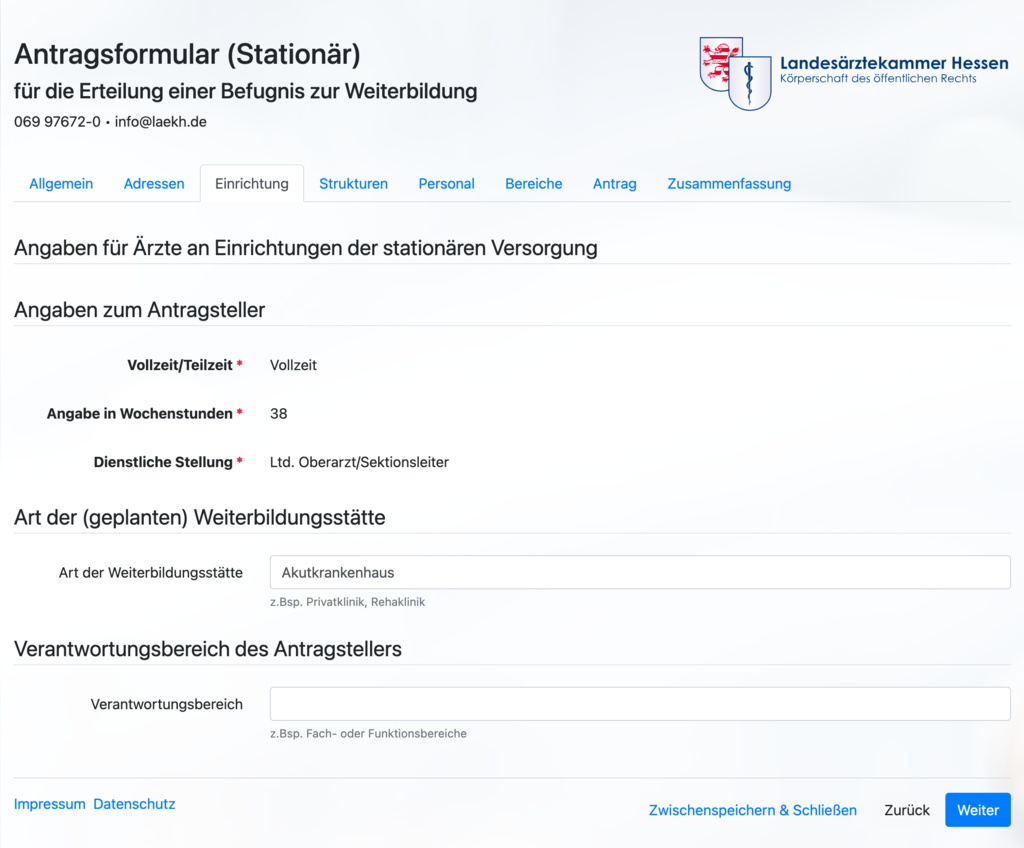Screen dimensions: 1024x848
Task: Click the info@laekh.de contact text
Action: (x=161, y=122)
